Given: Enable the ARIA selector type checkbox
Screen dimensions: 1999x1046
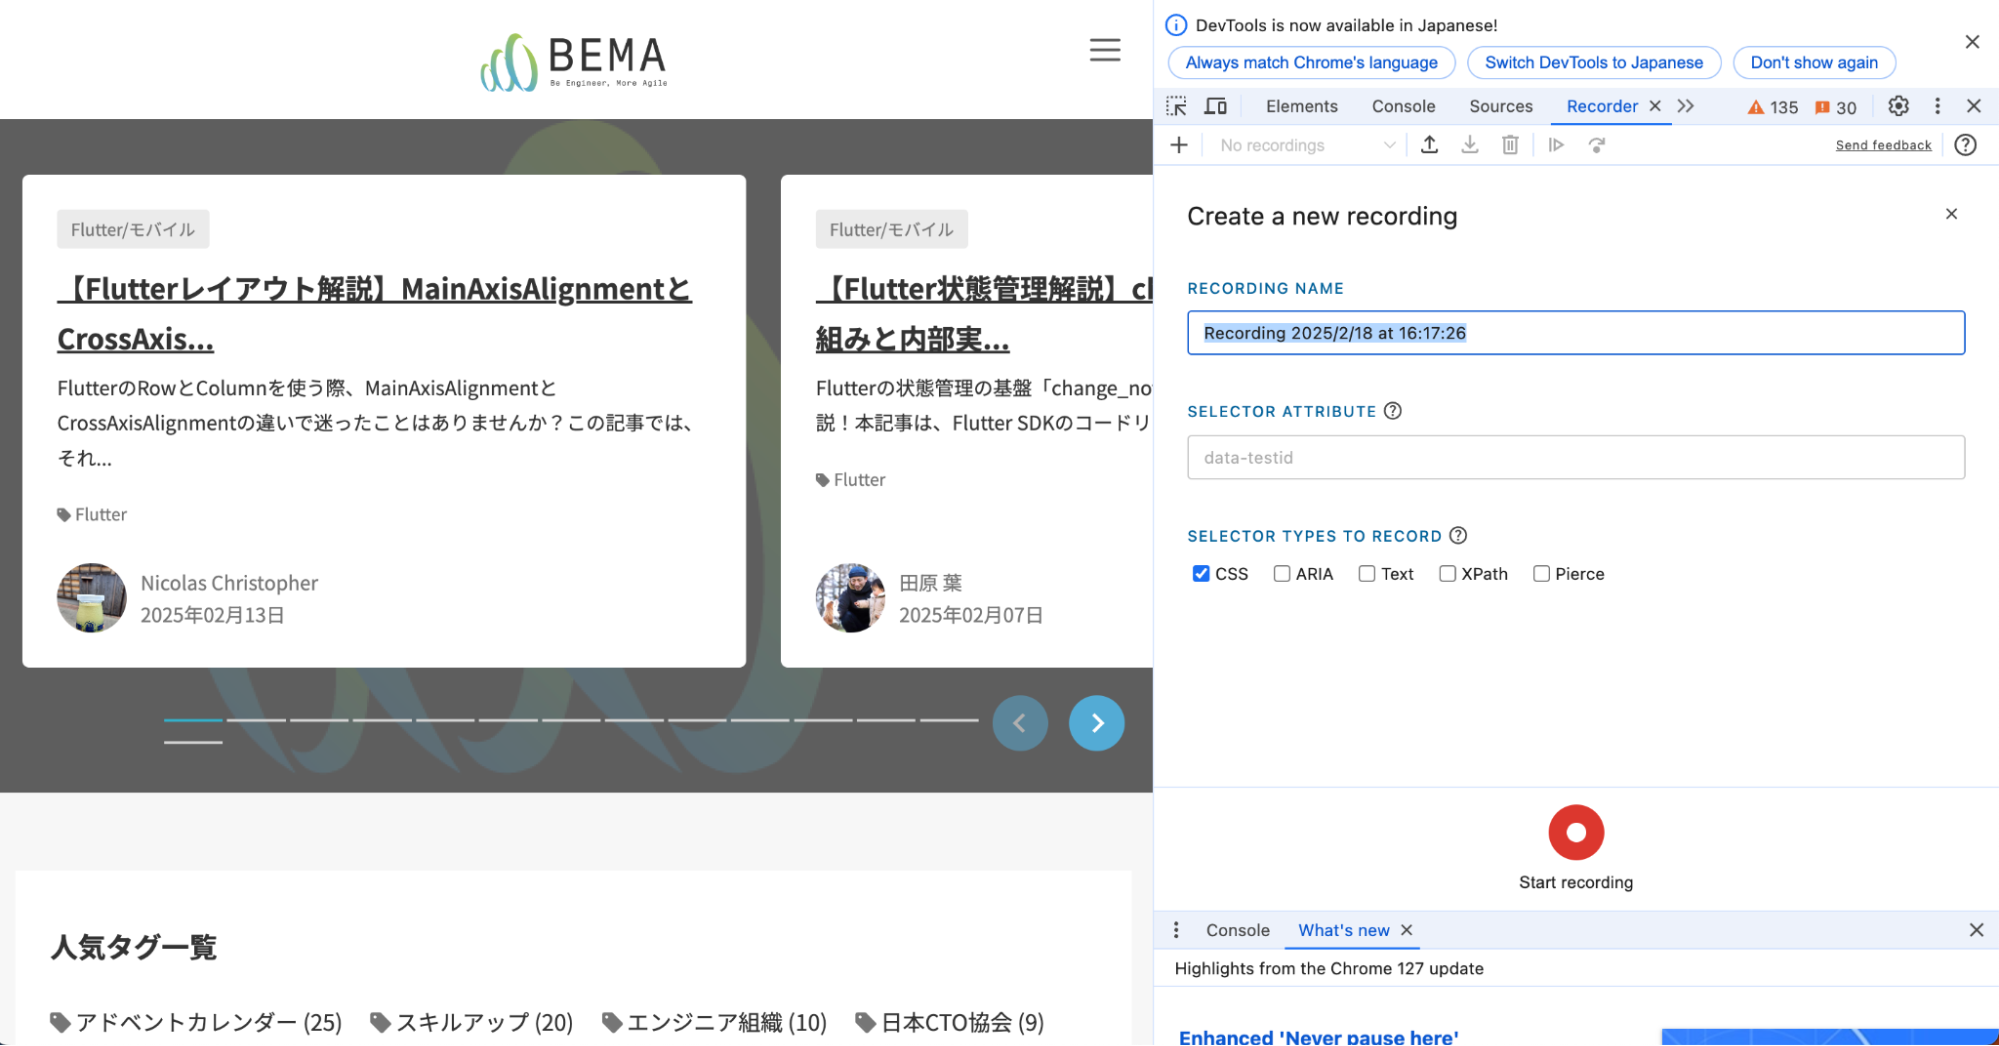Looking at the screenshot, I should (1281, 574).
